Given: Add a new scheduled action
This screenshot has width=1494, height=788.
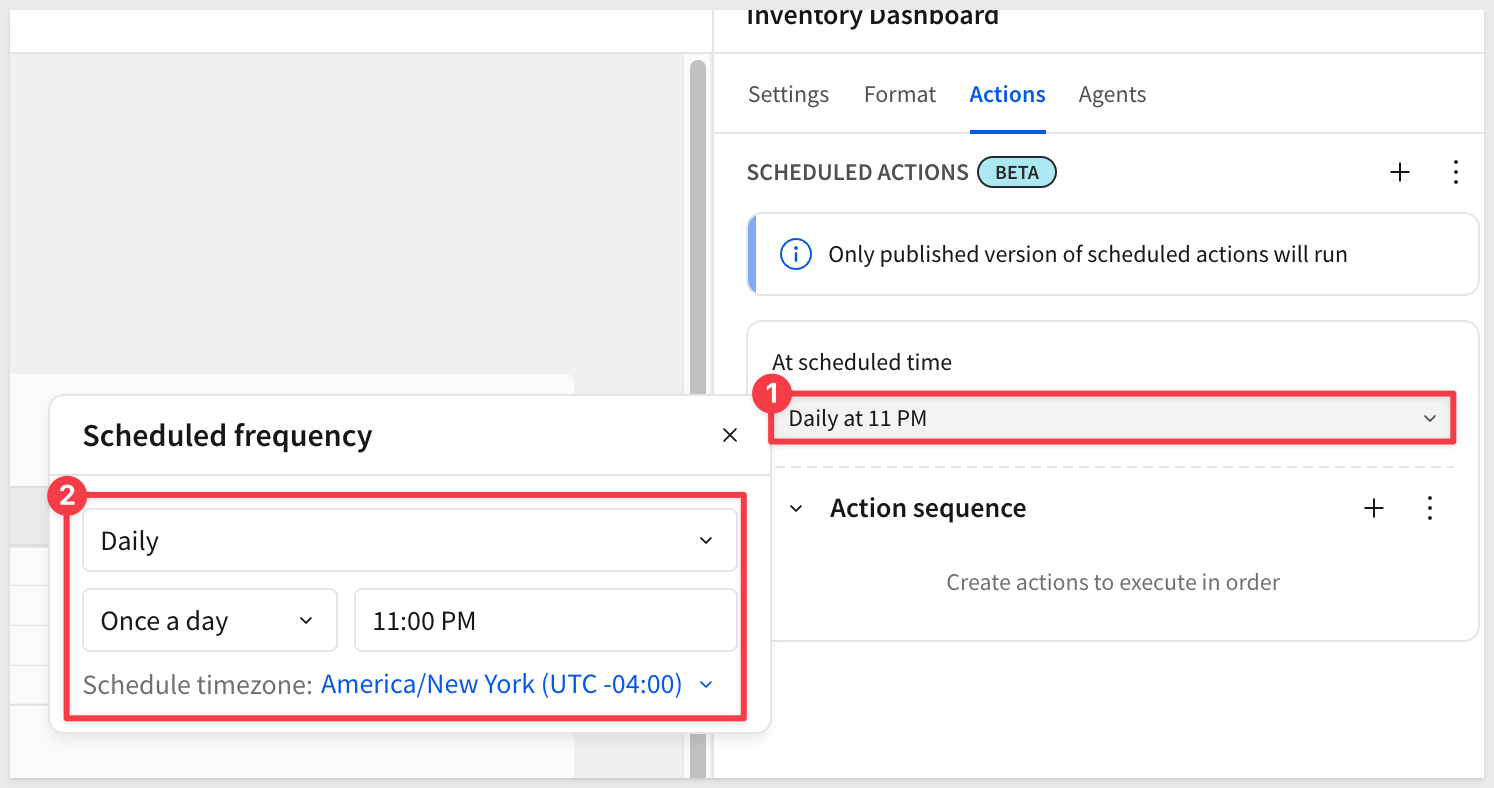Looking at the screenshot, I should coord(1400,173).
